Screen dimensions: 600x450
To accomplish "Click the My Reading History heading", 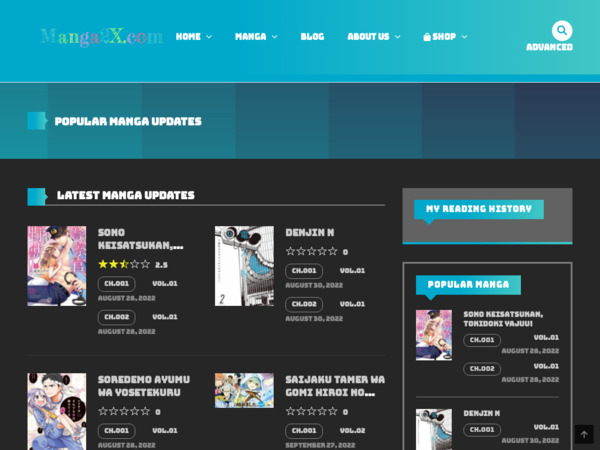I will [x=479, y=209].
